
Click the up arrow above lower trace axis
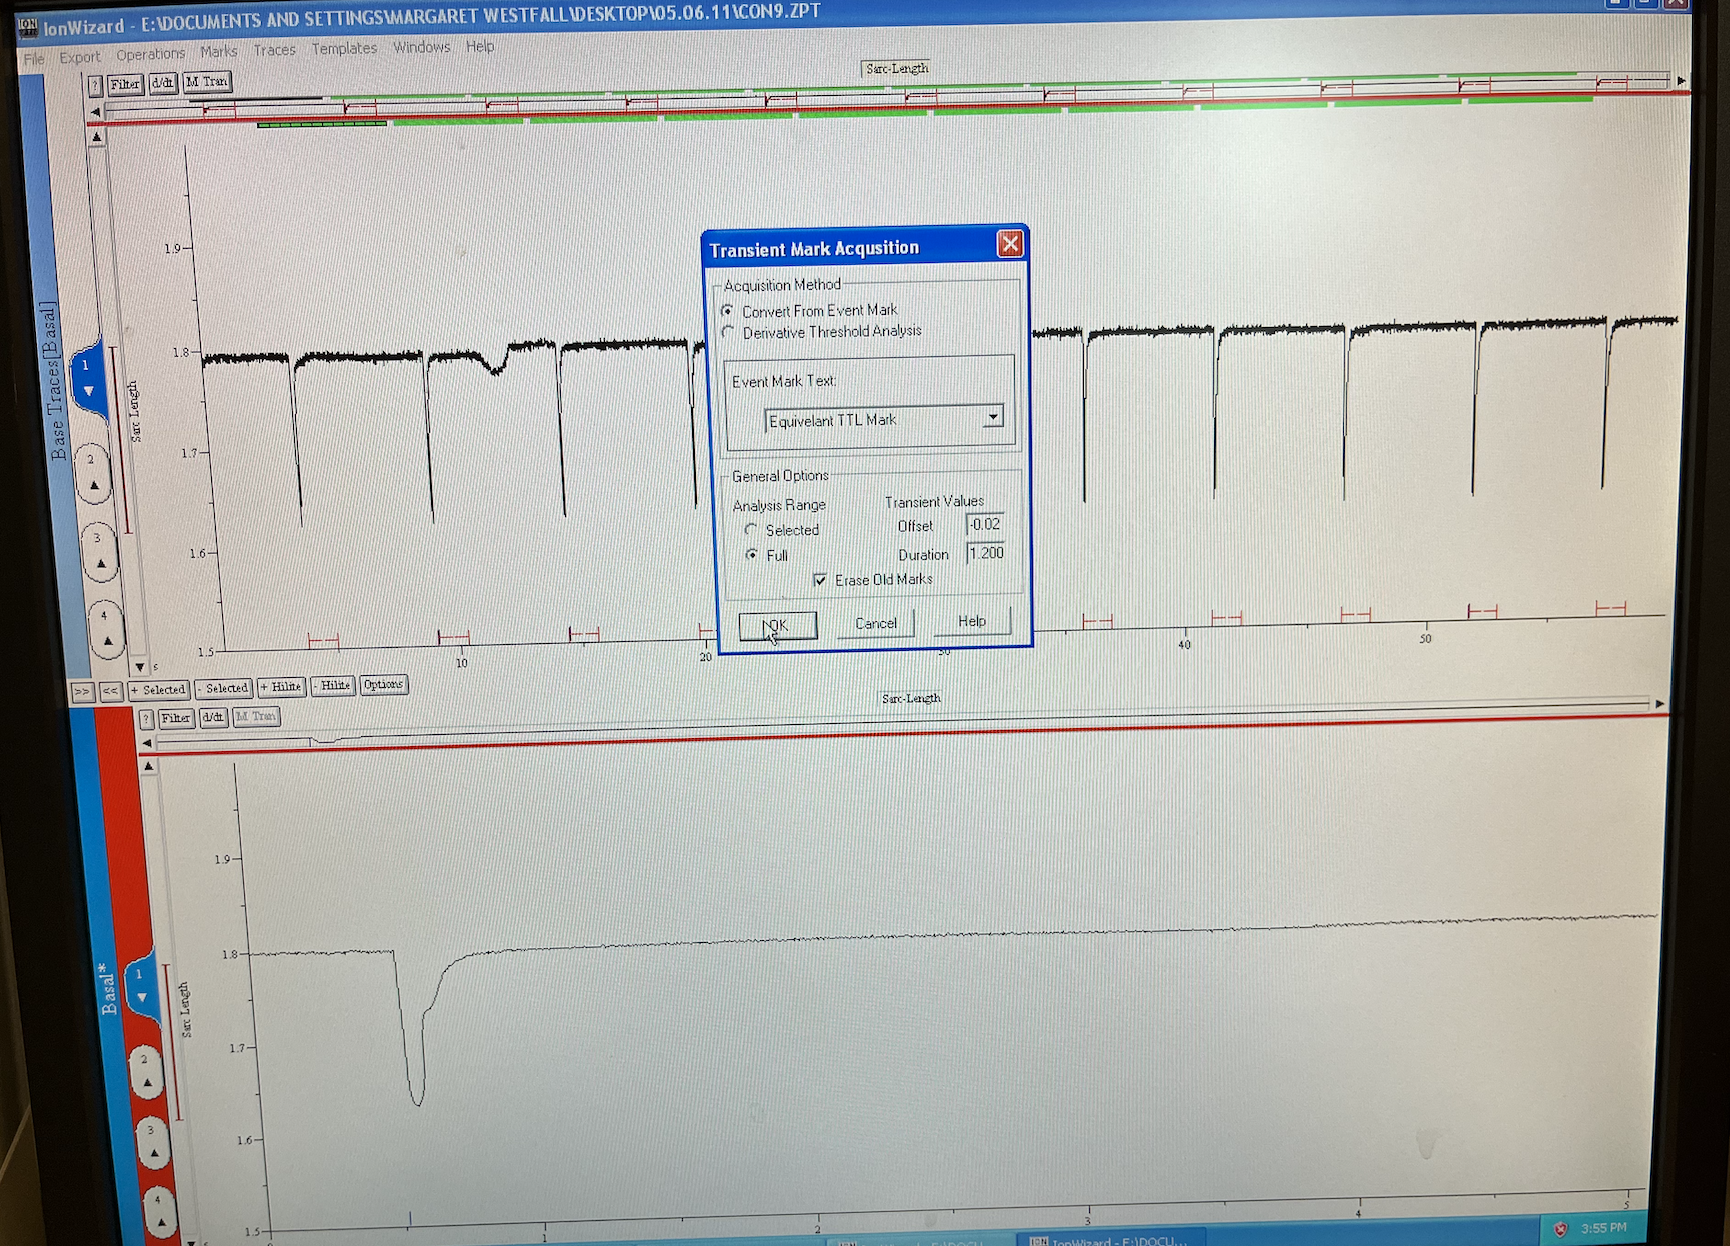click(x=149, y=766)
